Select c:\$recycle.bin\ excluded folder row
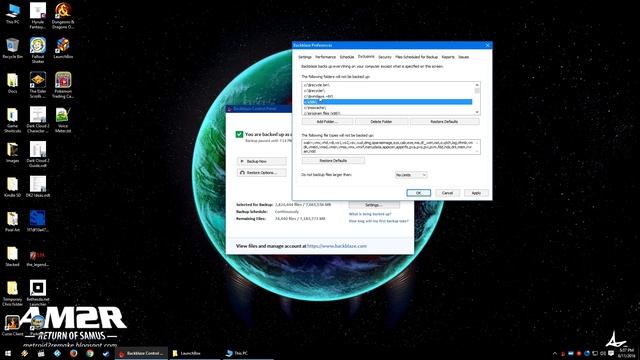This screenshot has height=360, width=640. [x=388, y=85]
